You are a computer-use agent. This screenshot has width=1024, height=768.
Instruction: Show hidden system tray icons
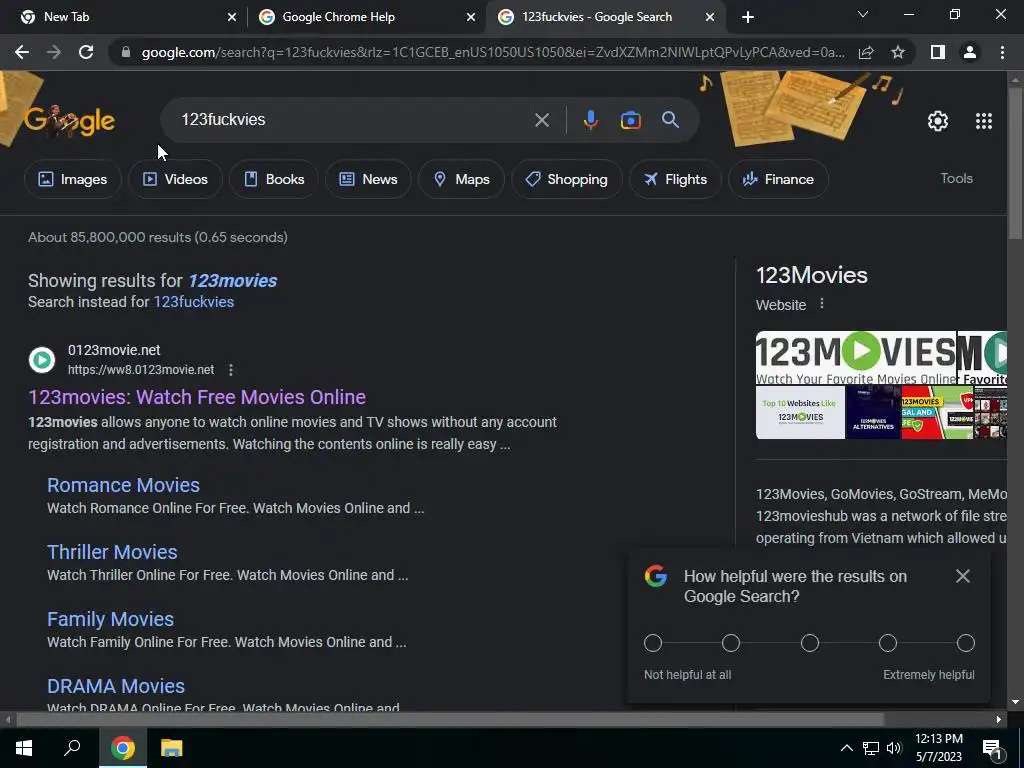pos(846,748)
